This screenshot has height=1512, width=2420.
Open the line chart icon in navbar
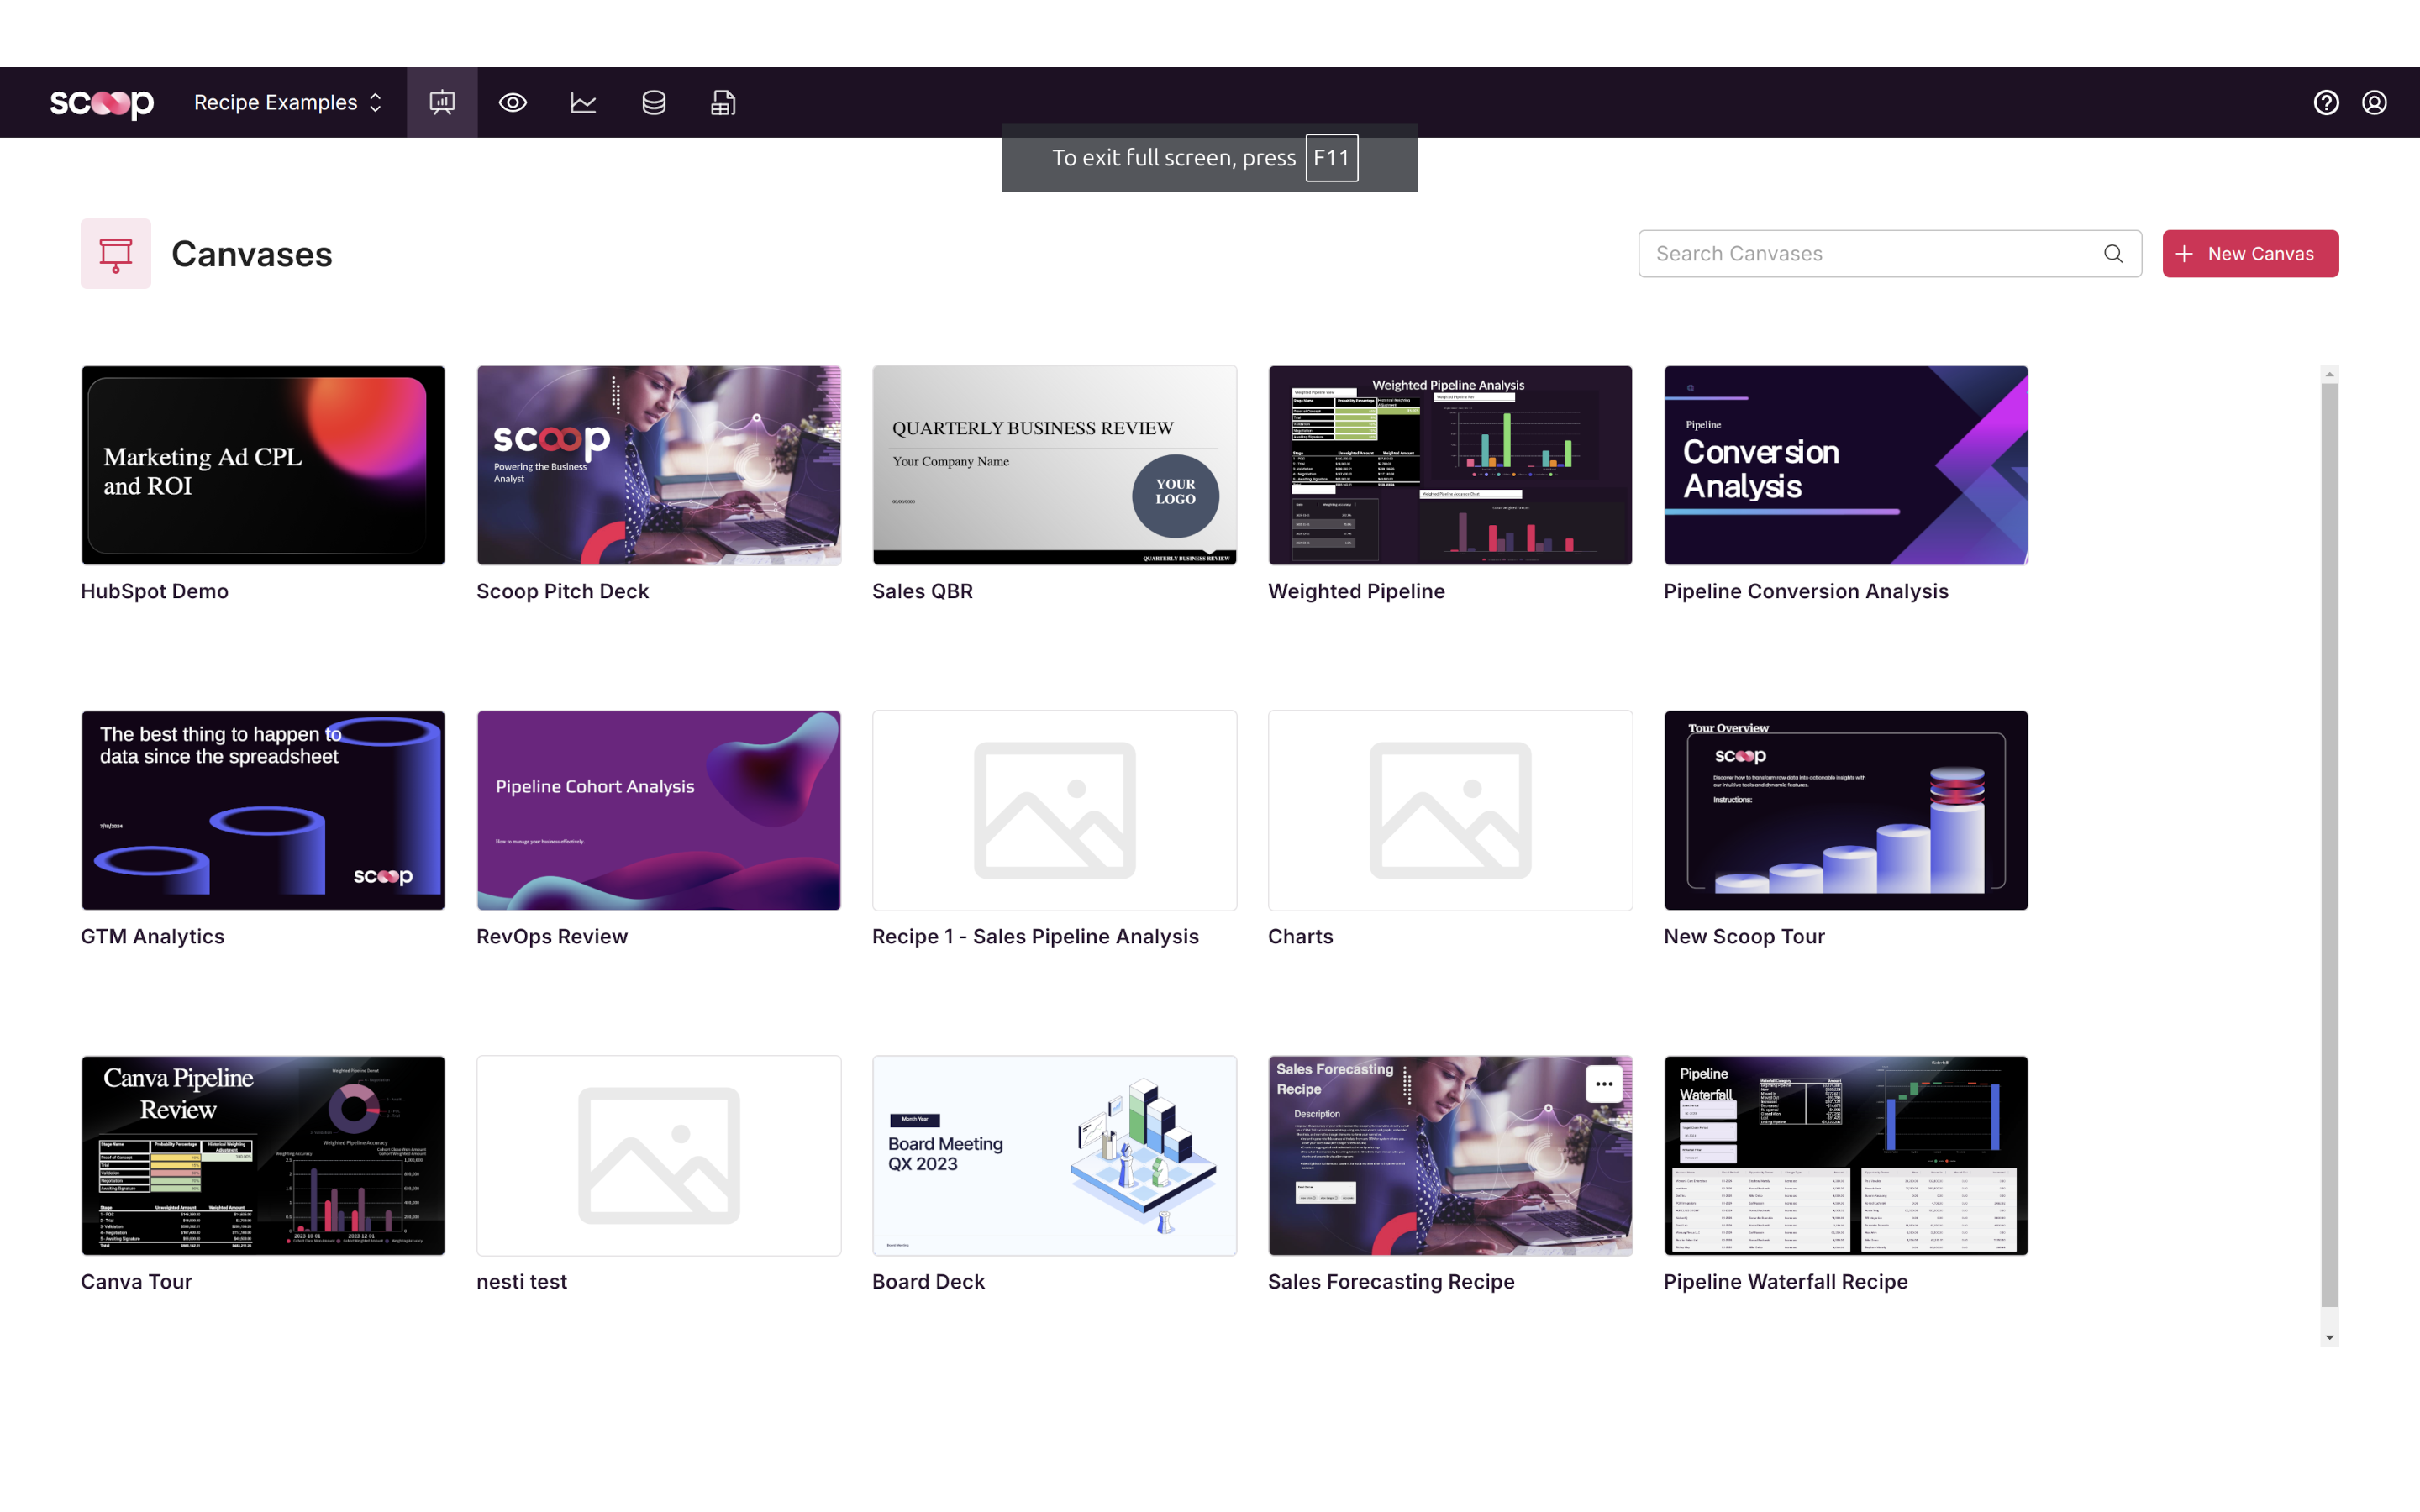[584, 102]
